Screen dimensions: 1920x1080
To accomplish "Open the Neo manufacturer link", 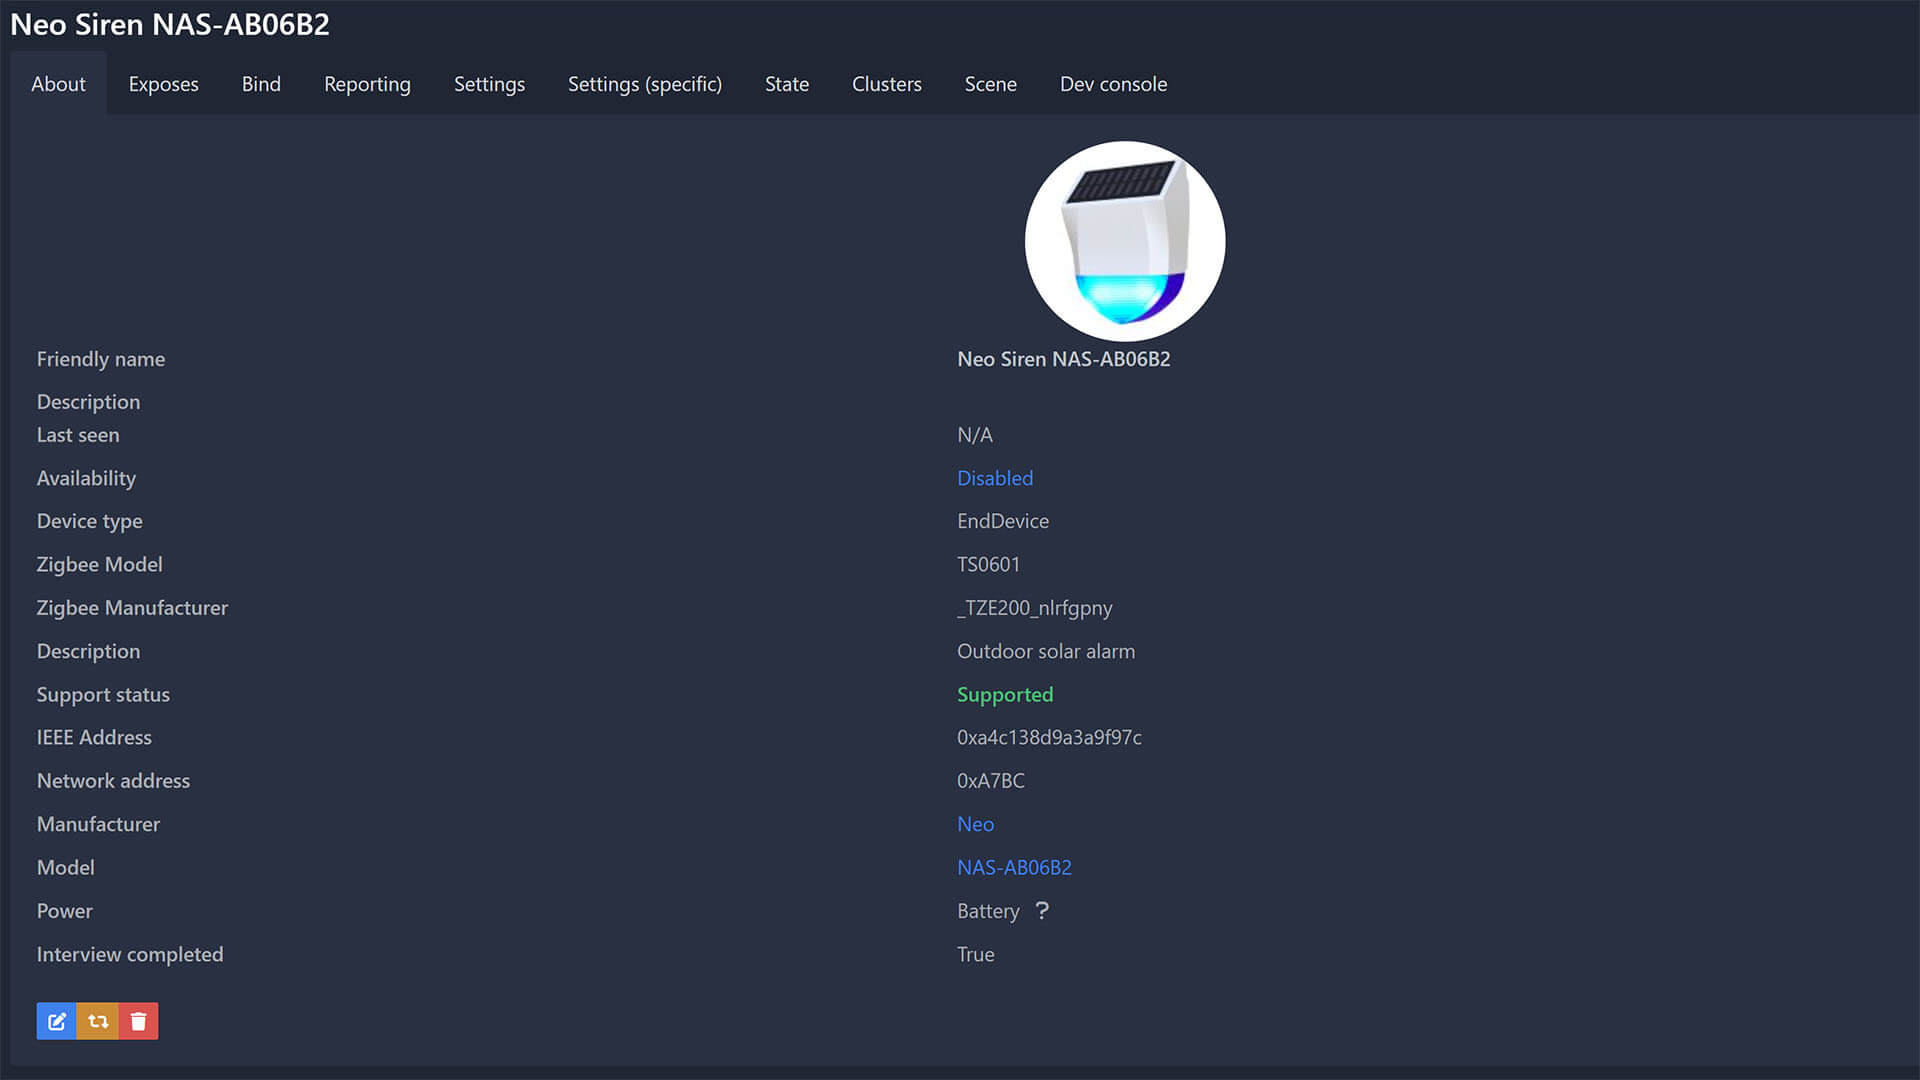I will 975,824.
